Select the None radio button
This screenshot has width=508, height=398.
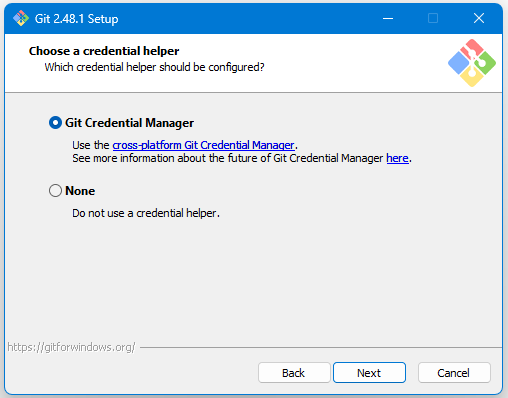tap(55, 191)
